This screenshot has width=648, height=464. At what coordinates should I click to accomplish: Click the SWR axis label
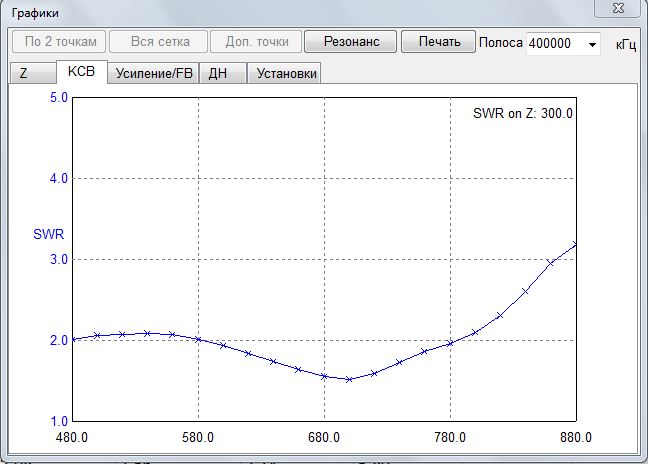pyautogui.click(x=48, y=234)
